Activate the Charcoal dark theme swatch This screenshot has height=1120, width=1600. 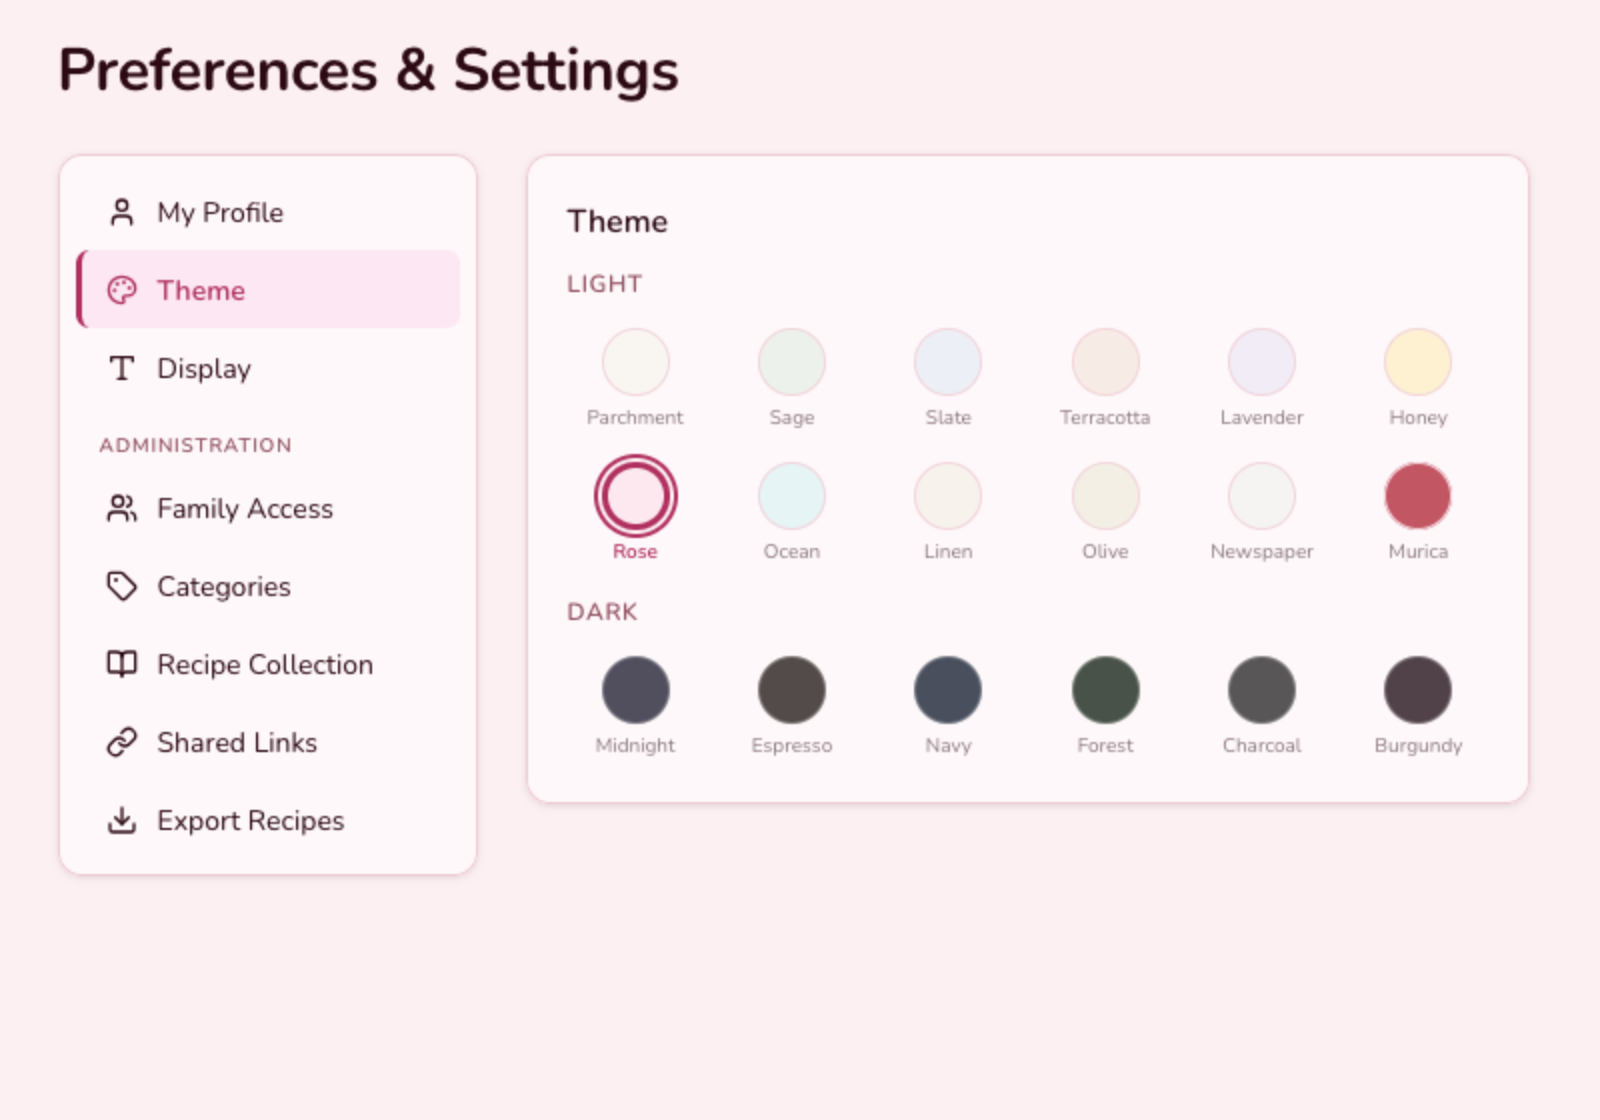coord(1262,690)
